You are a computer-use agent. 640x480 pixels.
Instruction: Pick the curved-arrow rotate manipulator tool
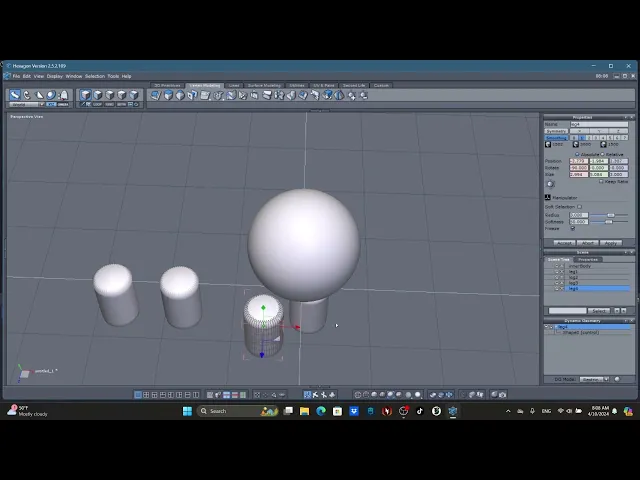pos(27,95)
